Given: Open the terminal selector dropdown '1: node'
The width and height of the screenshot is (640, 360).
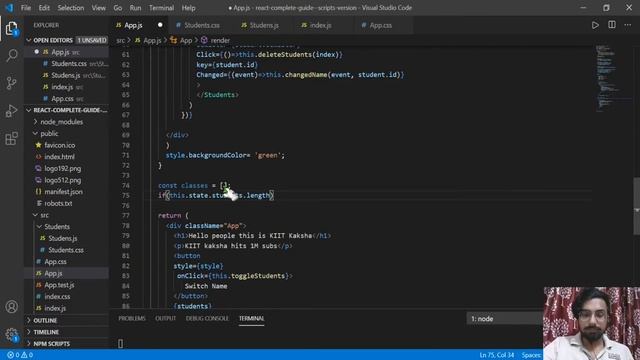Looking at the screenshot, I should 504,319.
